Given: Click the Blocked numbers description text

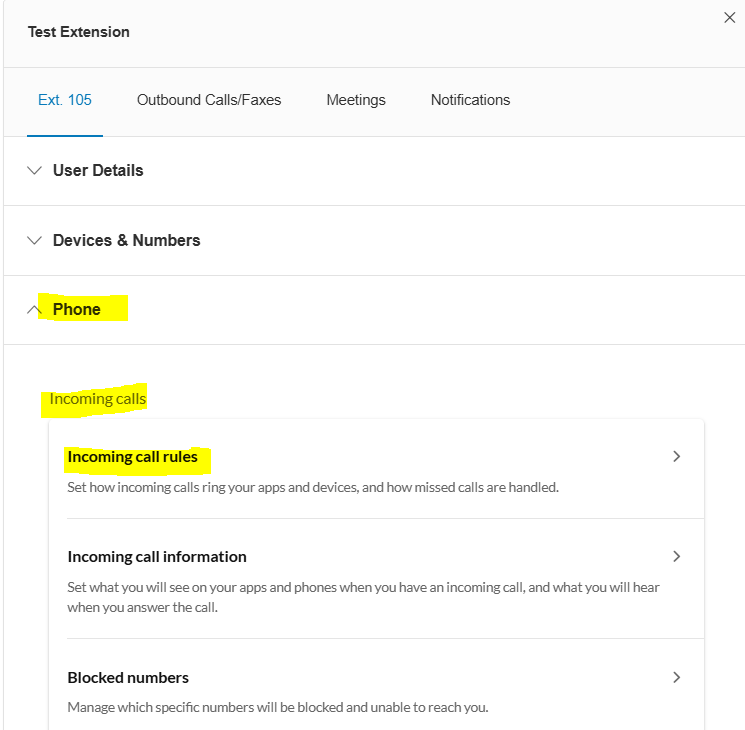Looking at the screenshot, I should click(278, 707).
